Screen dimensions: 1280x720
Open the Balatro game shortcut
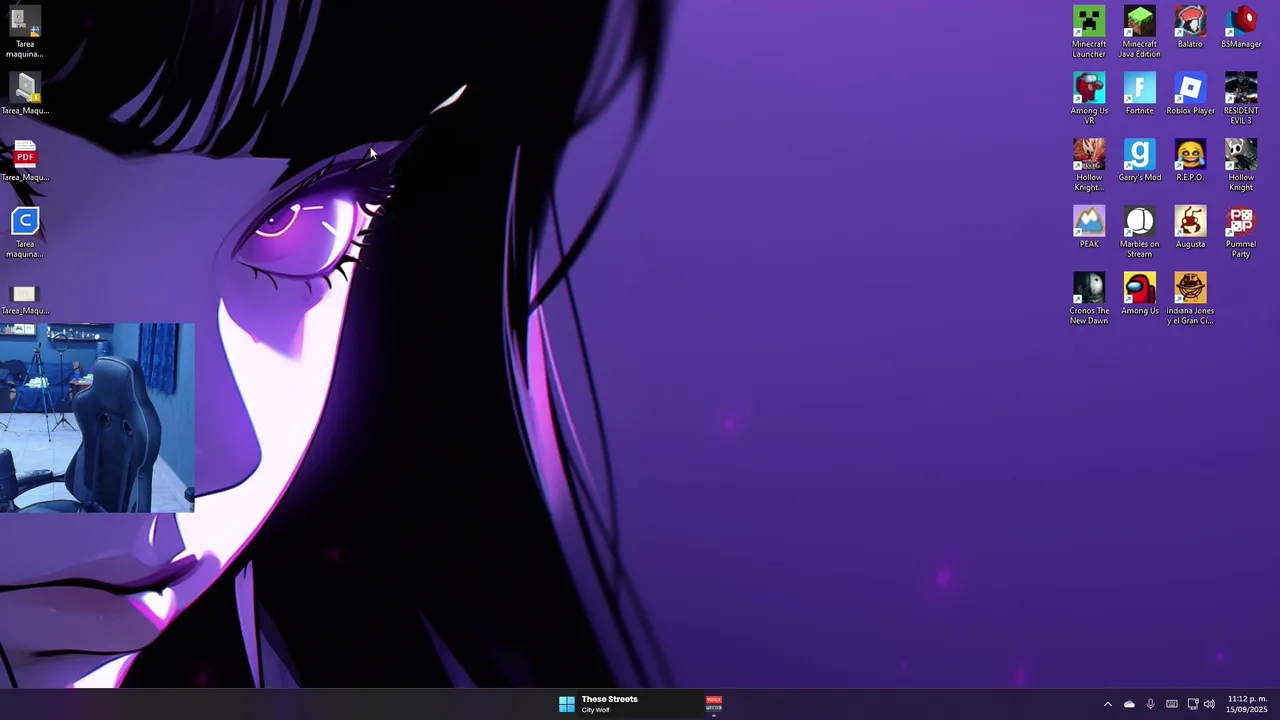click(x=1190, y=27)
